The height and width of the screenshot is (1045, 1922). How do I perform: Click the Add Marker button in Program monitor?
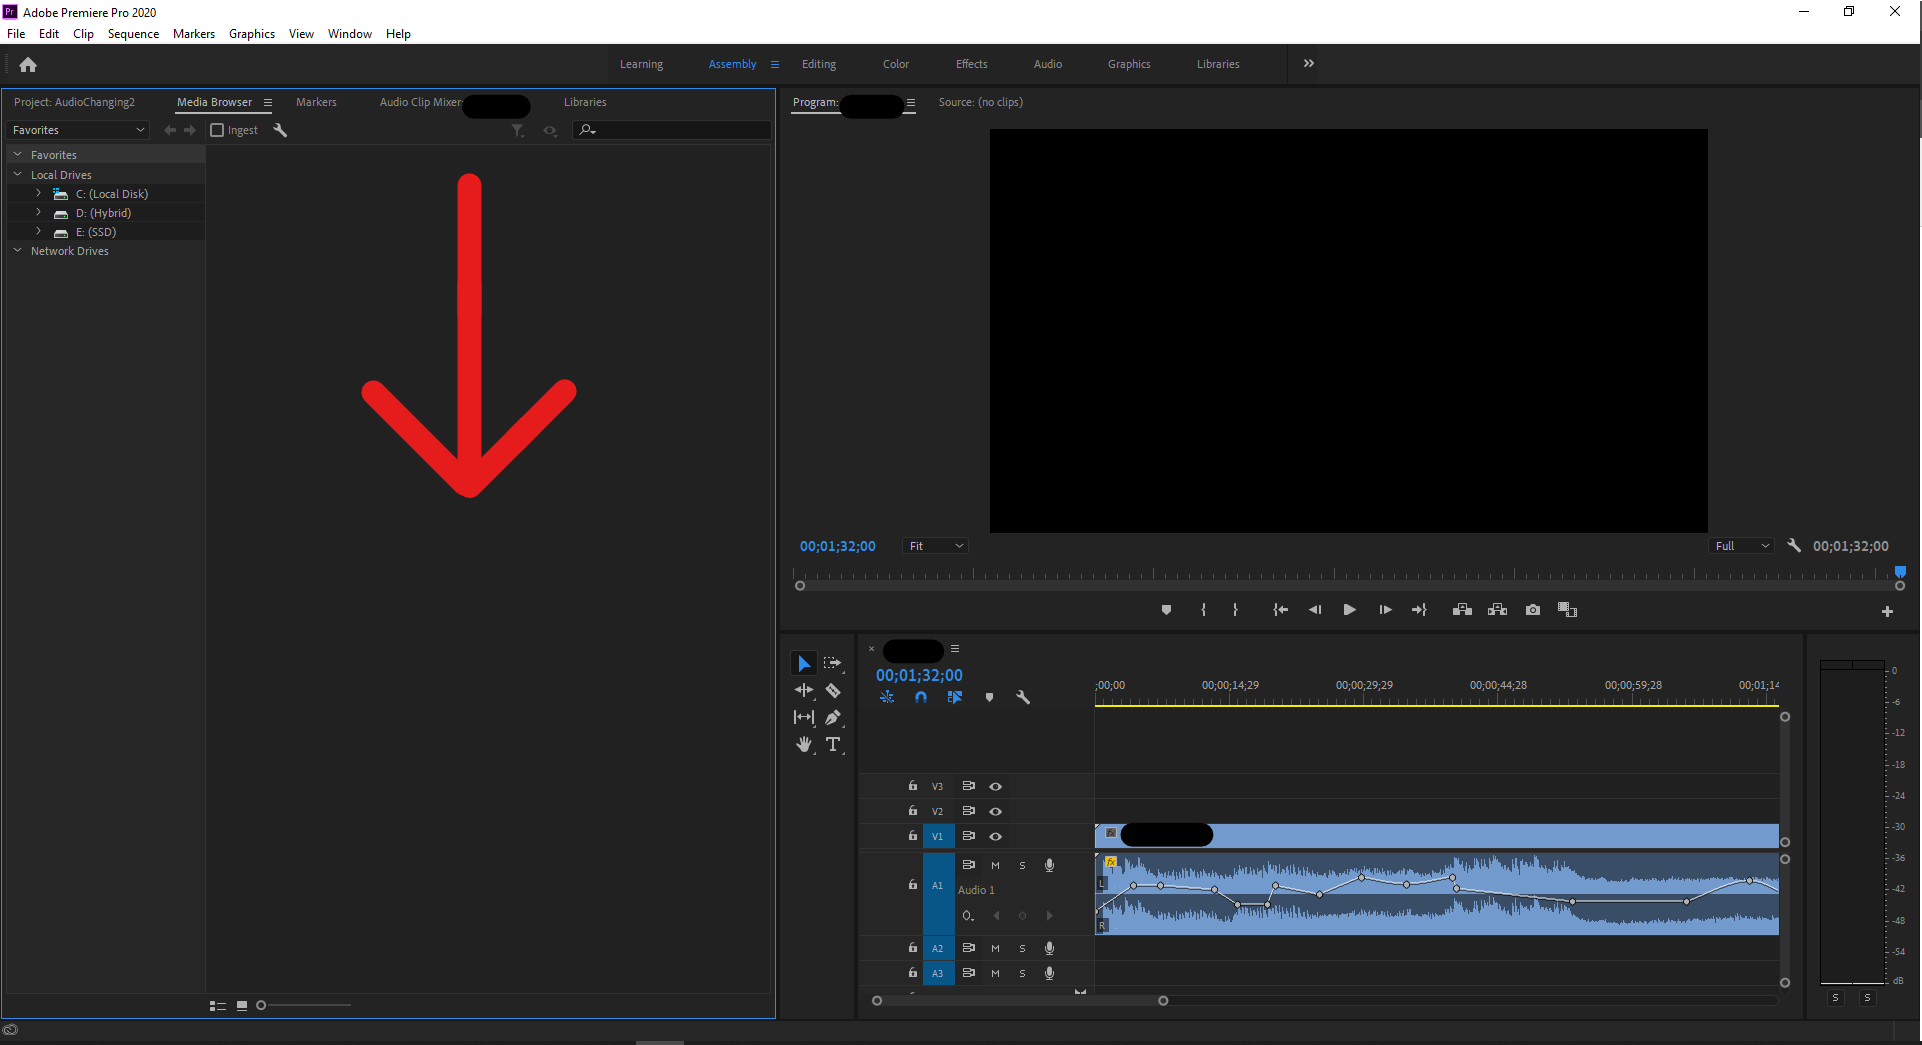point(1166,609)
